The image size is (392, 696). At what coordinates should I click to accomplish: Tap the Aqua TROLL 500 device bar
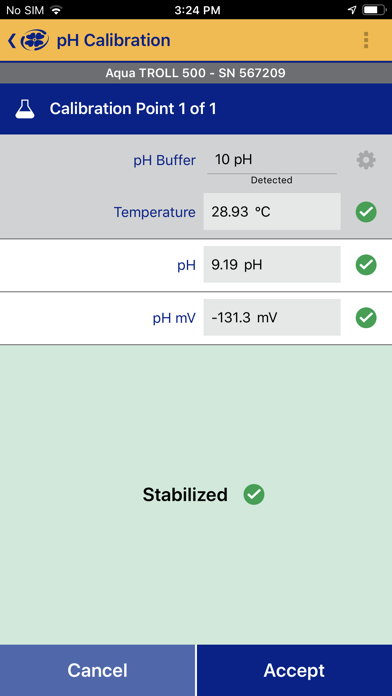coord(196,73)
